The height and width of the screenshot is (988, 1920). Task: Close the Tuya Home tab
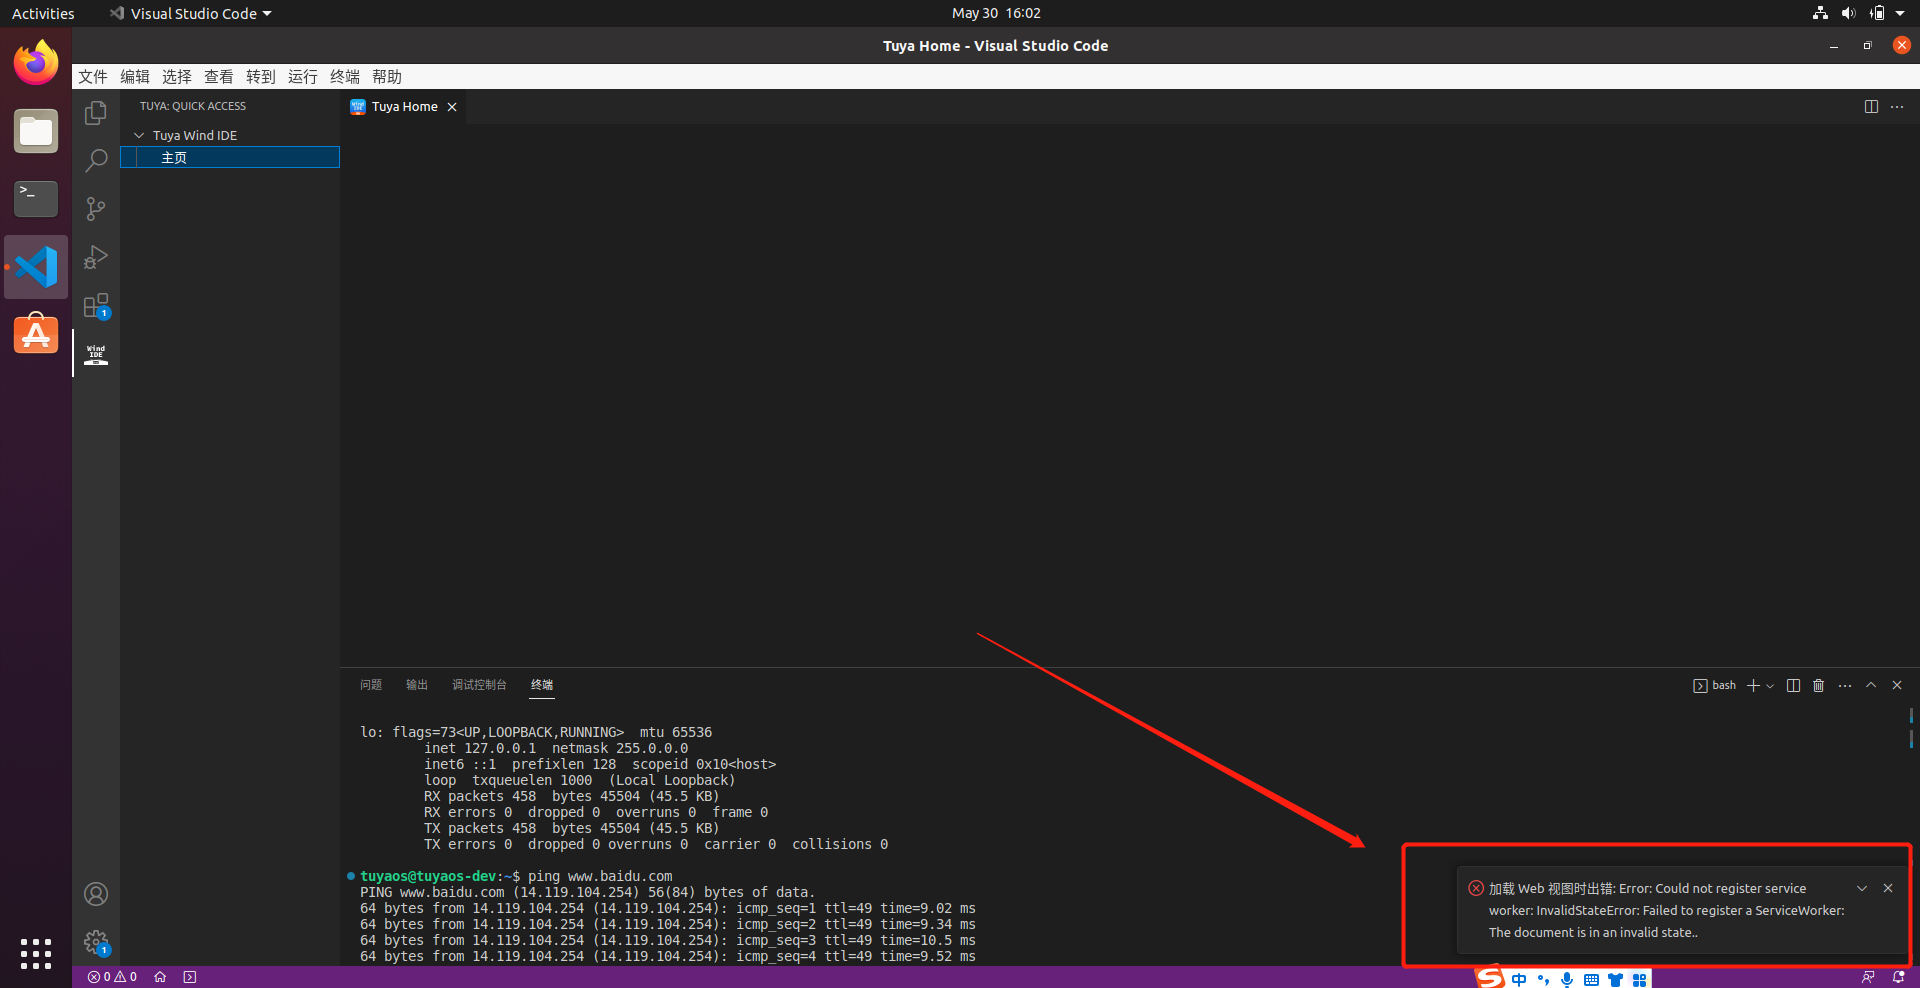452,107
